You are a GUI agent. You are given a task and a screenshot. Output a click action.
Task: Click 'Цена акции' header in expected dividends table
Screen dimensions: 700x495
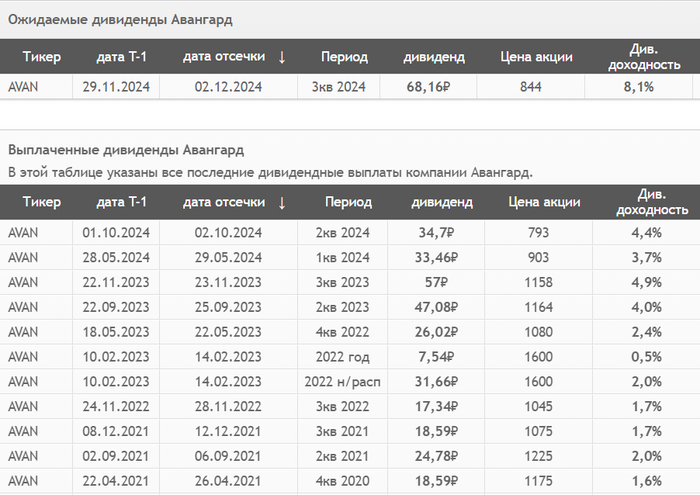click(x=536, y=57)
